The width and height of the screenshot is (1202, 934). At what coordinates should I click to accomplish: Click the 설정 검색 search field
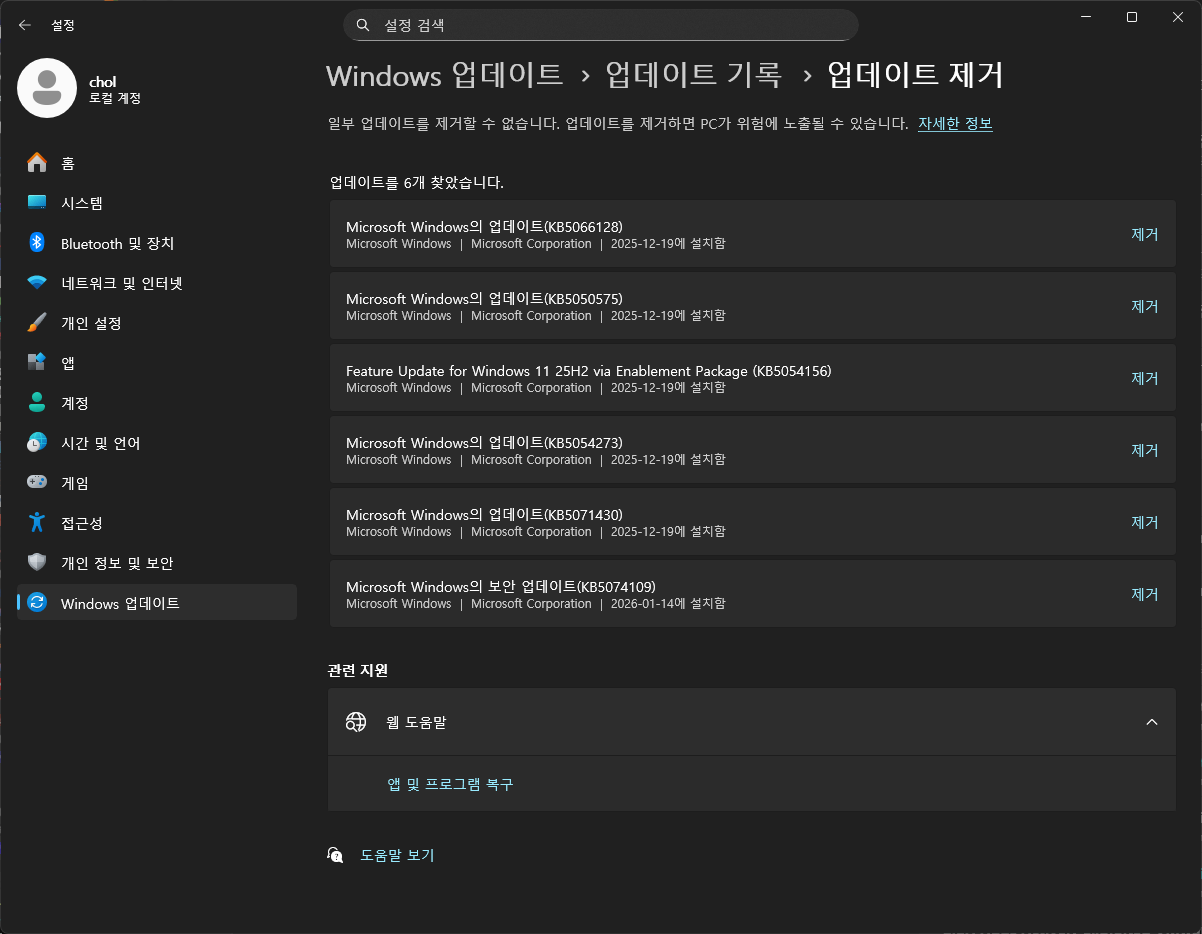[x=601, y=25]
